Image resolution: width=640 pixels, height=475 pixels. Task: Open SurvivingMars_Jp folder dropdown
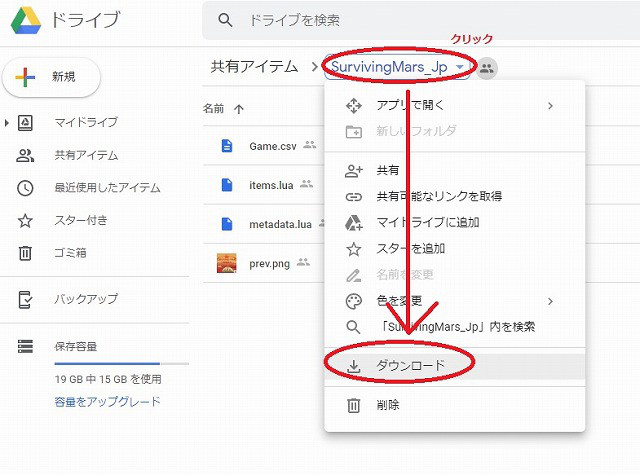[397, 67]
